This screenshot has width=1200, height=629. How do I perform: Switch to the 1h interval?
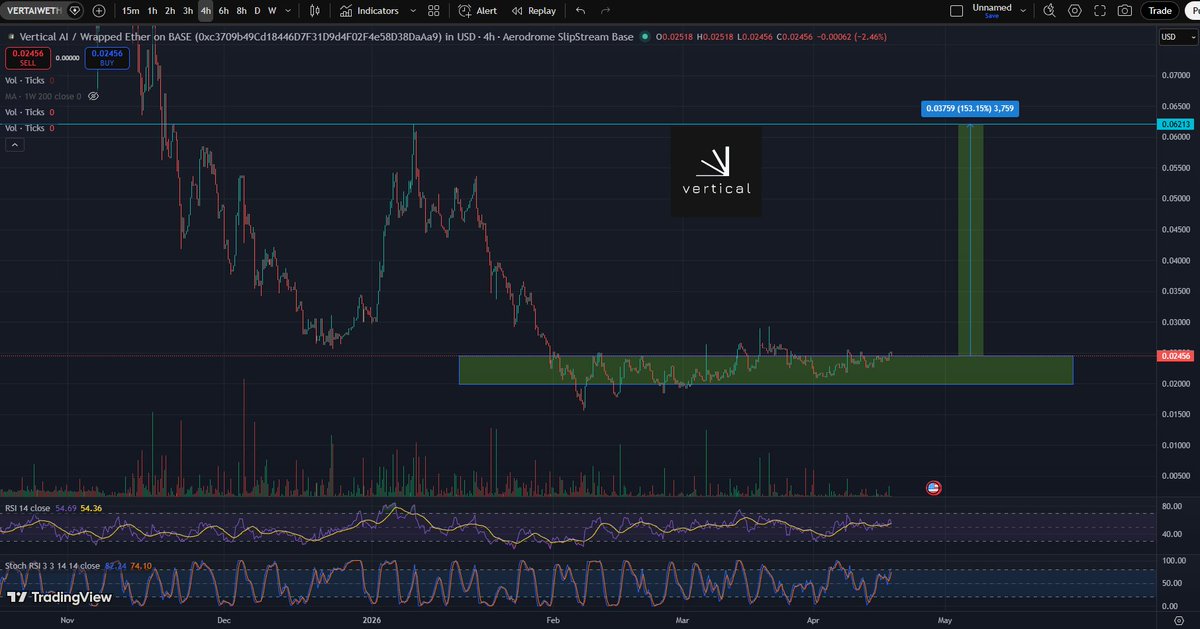click(x=152, y=11)
